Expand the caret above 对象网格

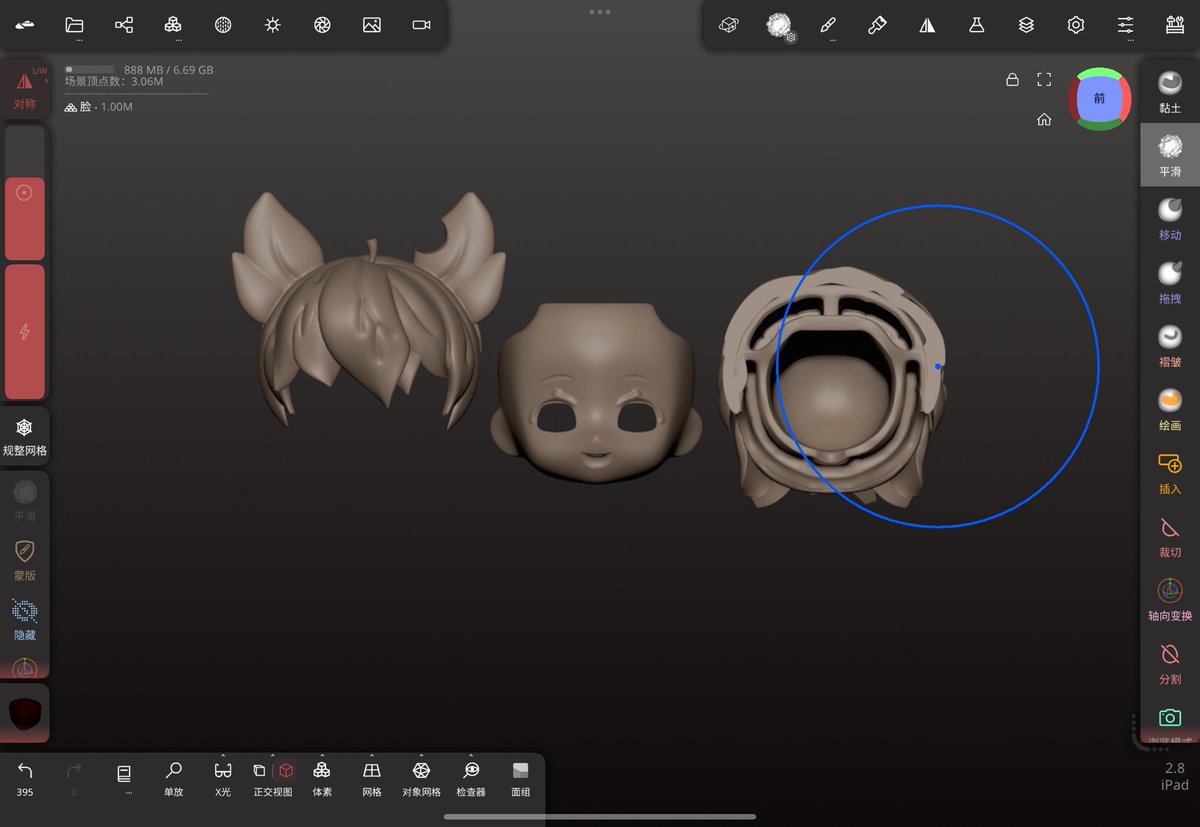pyautogui.click(x=421, y=756)
